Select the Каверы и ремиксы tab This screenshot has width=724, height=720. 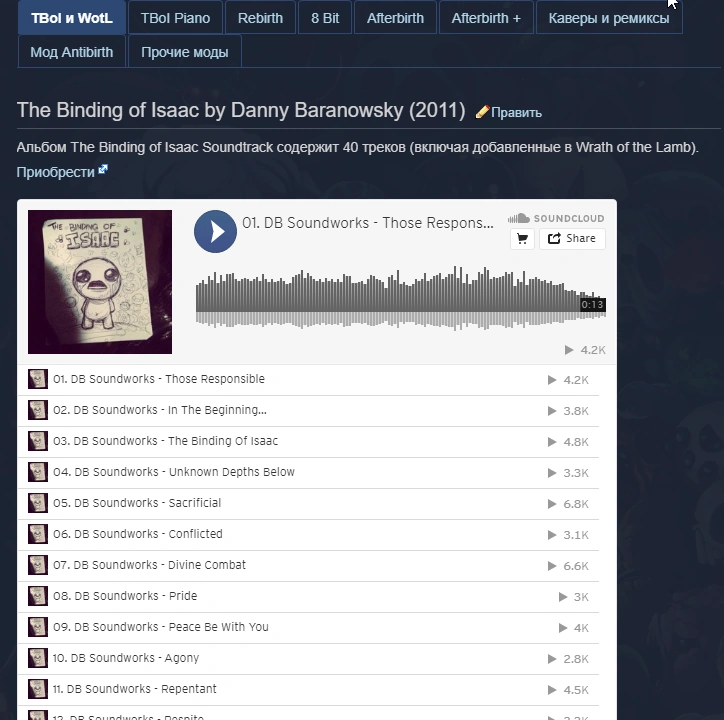(609, 18)
